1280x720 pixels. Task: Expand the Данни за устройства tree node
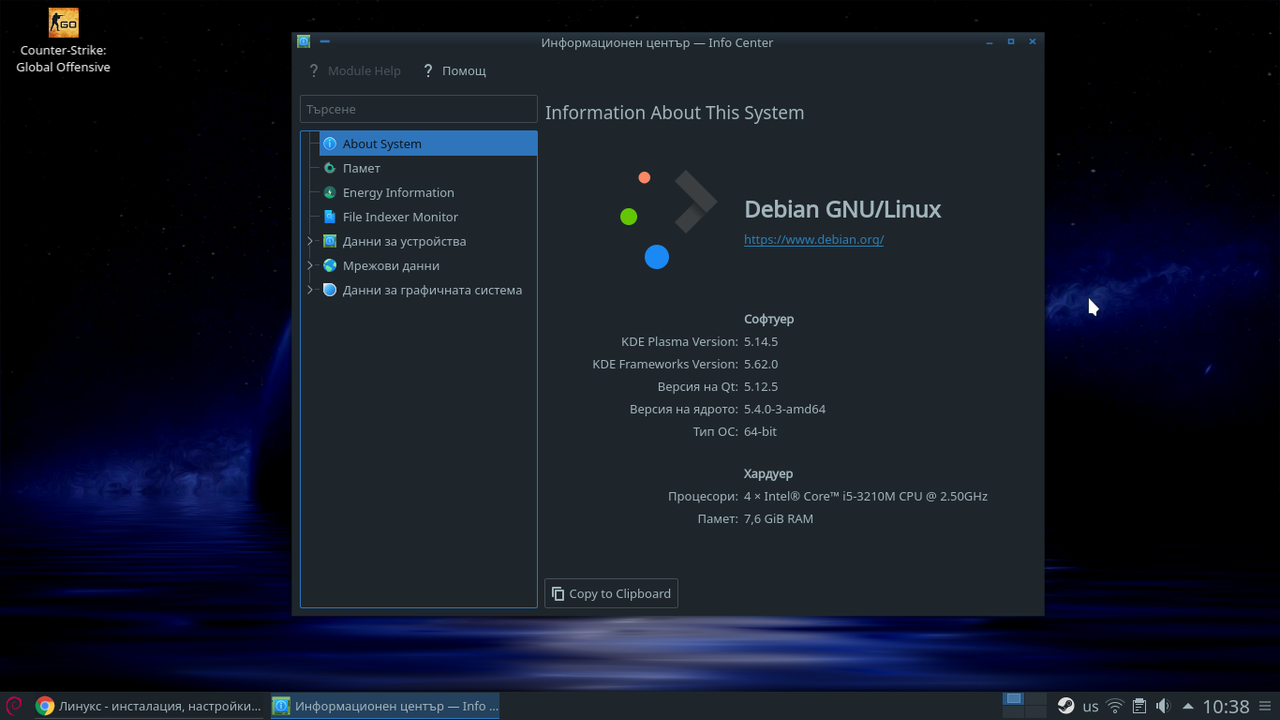(x=310, y=241)
